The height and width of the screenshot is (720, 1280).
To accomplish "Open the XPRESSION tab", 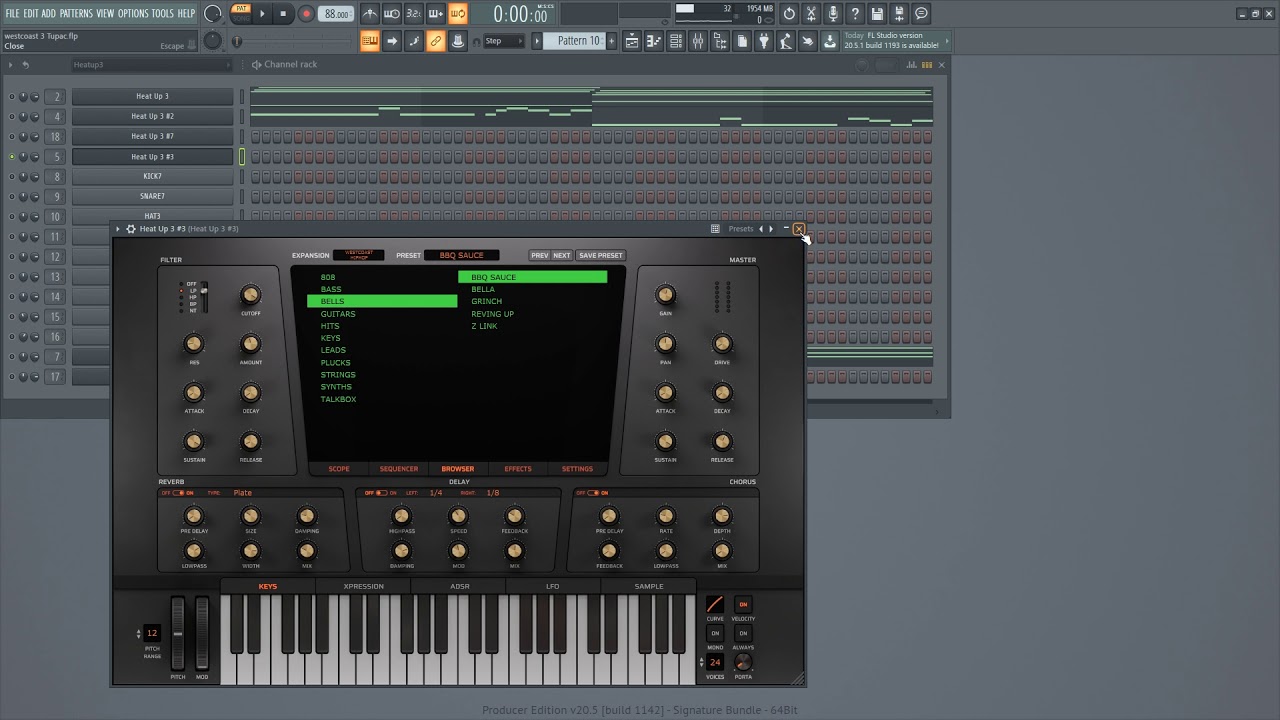I will (364, 587).
